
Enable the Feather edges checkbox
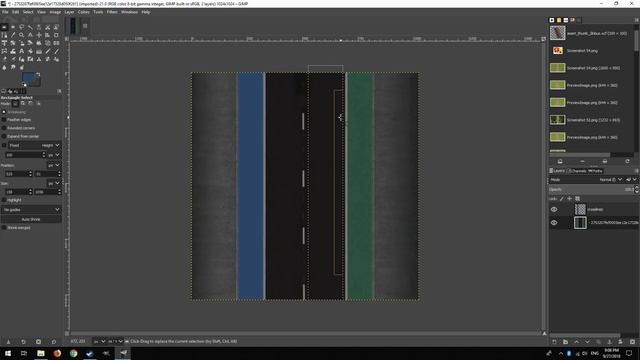coord(4,120)
